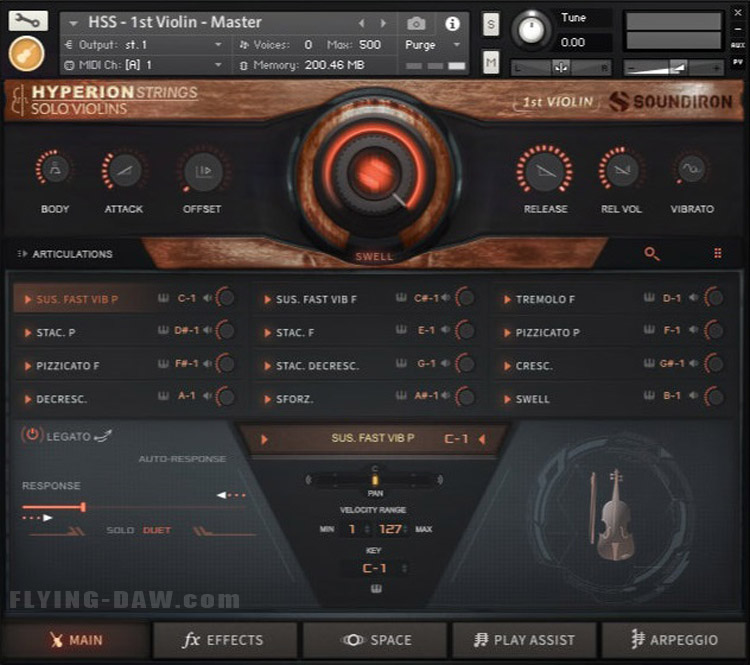Switch to the ARPEGGIO tab
750x665 pixels.
674,640
